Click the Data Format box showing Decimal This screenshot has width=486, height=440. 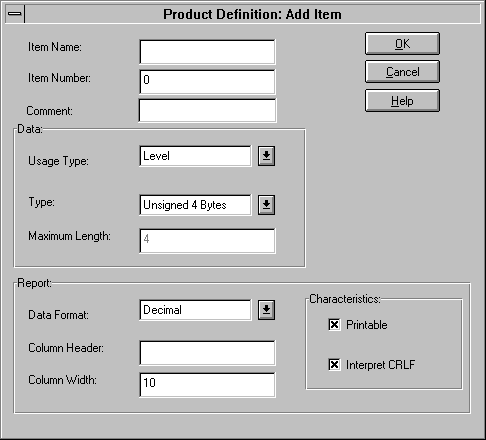195,310
